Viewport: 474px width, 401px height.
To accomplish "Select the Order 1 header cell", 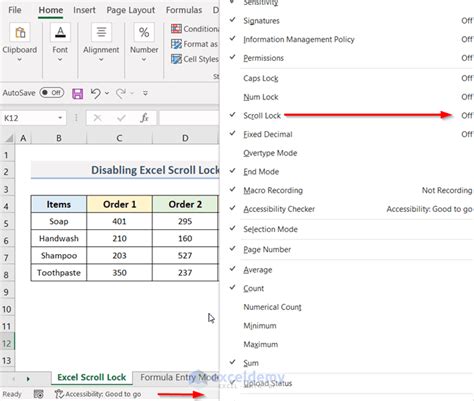I will 119,204.
